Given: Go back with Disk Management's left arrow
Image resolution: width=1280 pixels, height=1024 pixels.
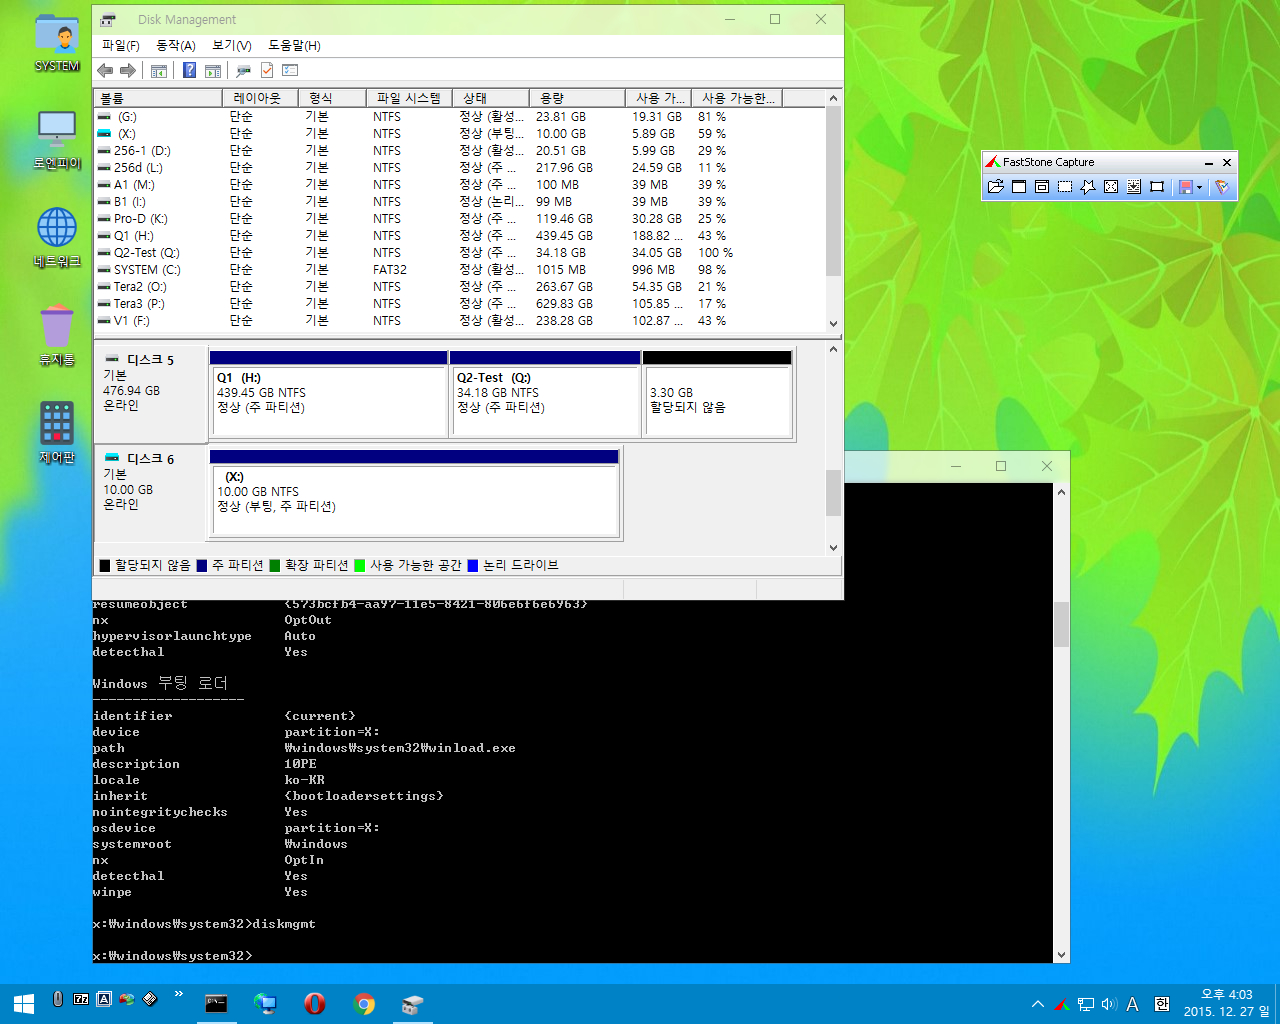Looking at the screenshot, I should (105, 71).
